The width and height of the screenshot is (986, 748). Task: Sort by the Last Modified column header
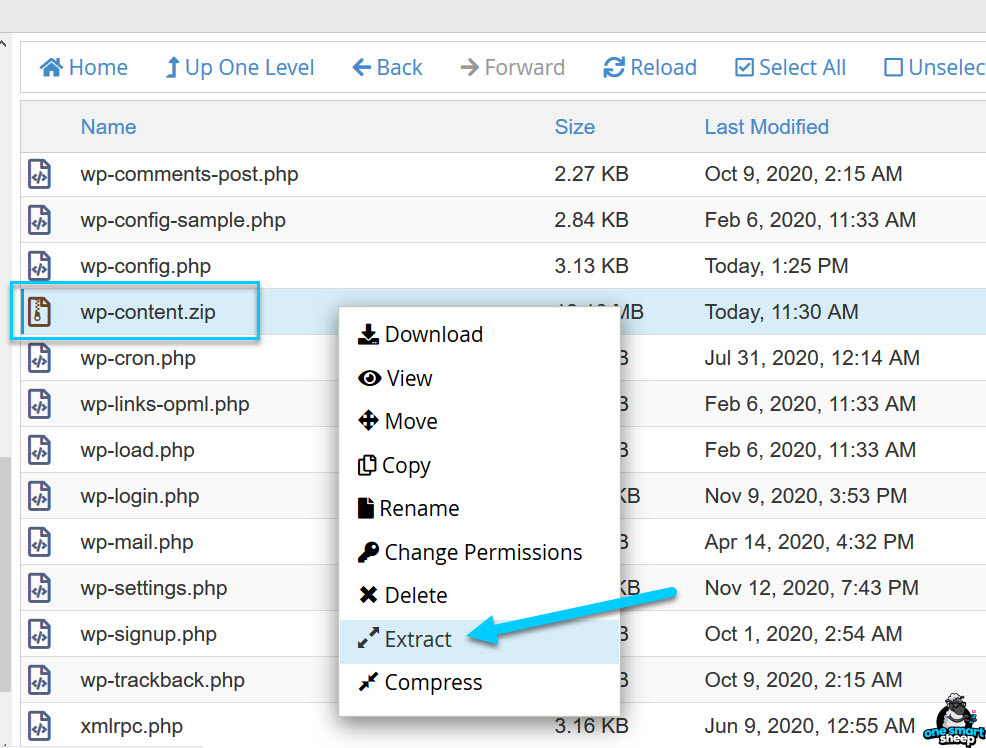tap(767, 127)
